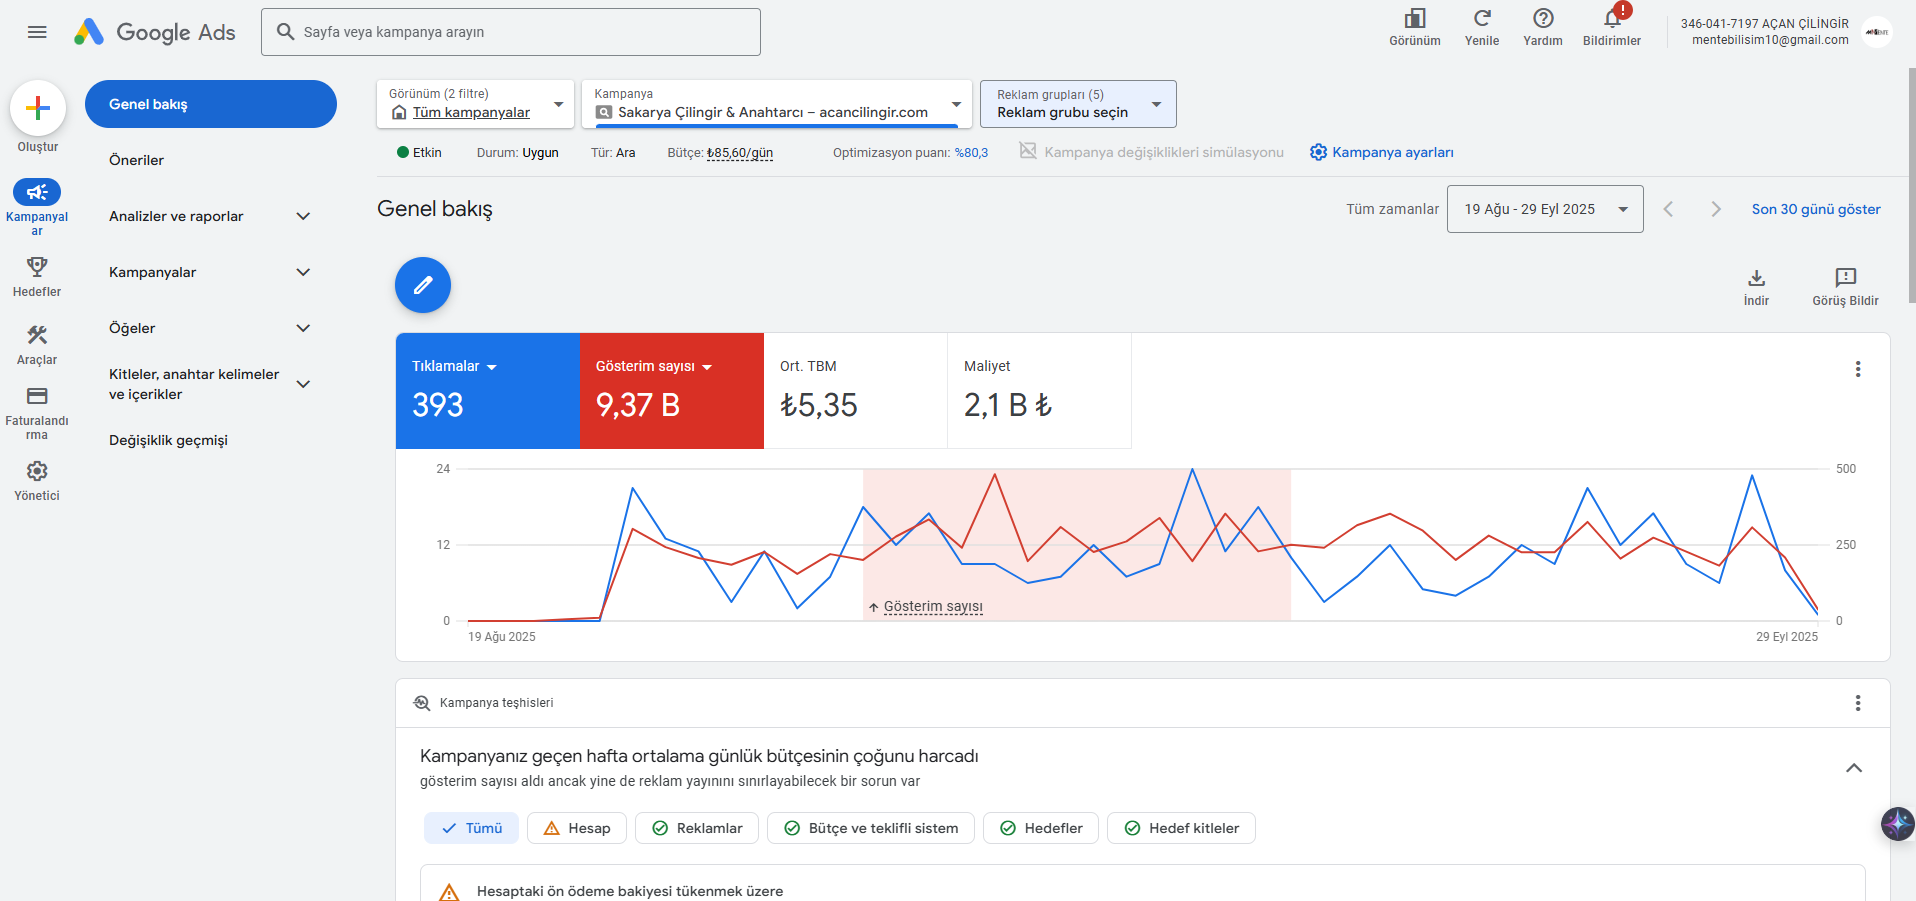Toggle the Hesap filter chip
1916x901 pixels.
click(577, 828)
